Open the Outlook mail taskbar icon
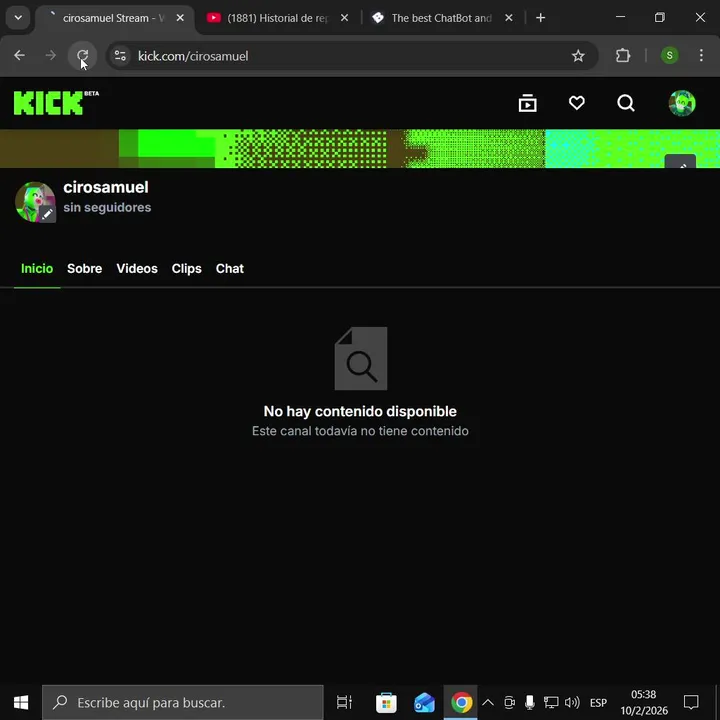 [424, 703]
